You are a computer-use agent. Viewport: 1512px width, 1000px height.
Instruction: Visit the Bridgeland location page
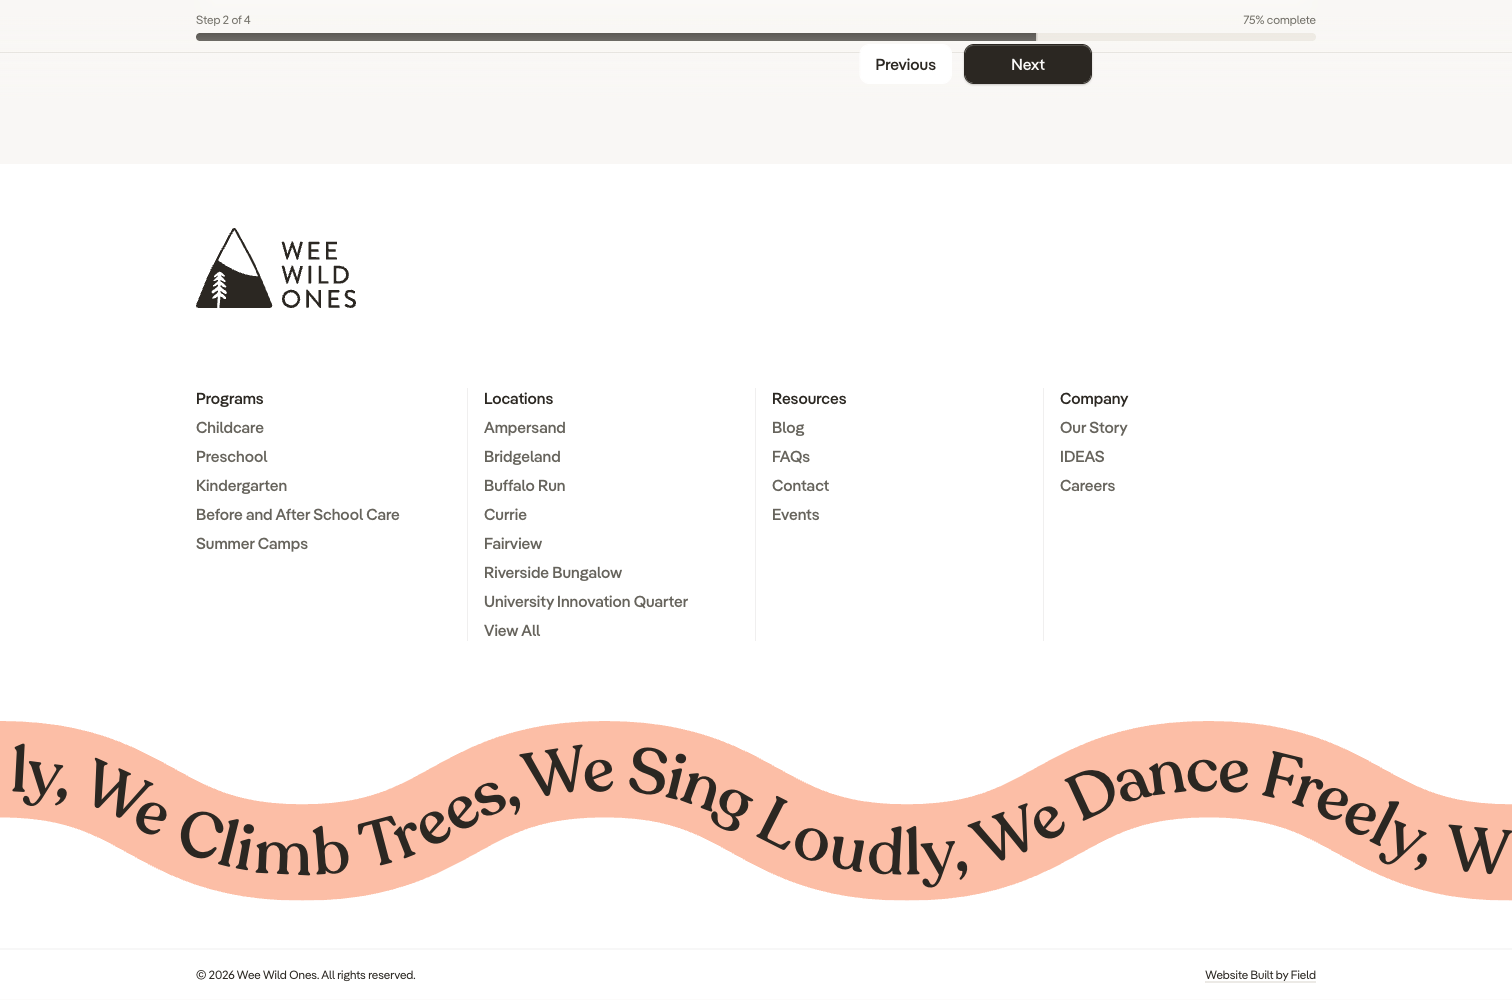coord(522,456)
